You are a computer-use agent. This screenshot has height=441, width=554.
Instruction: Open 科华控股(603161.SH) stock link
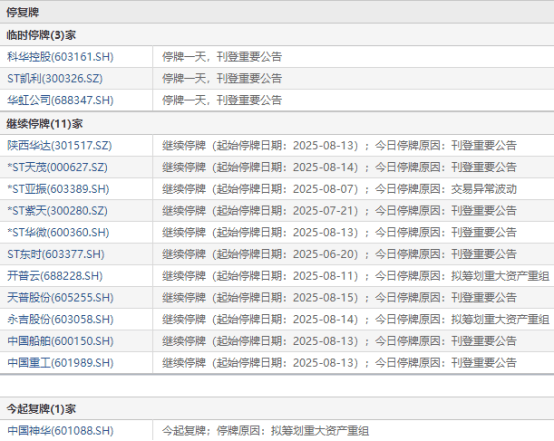point(60,57)
